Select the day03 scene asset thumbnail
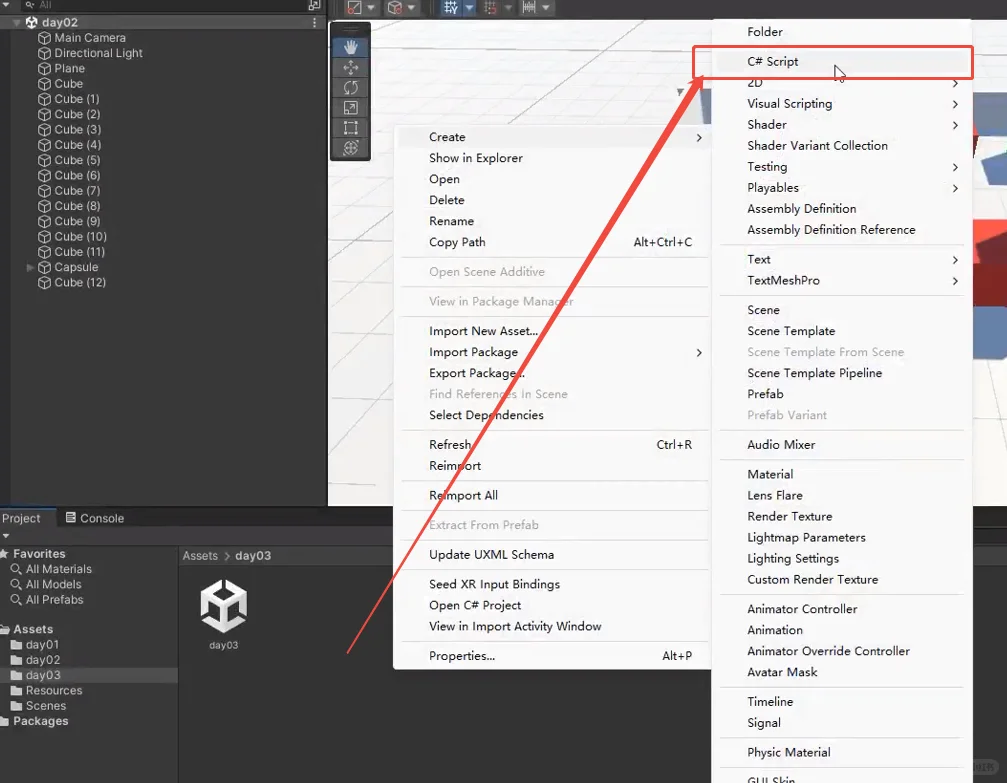 (x=223, y=607)
